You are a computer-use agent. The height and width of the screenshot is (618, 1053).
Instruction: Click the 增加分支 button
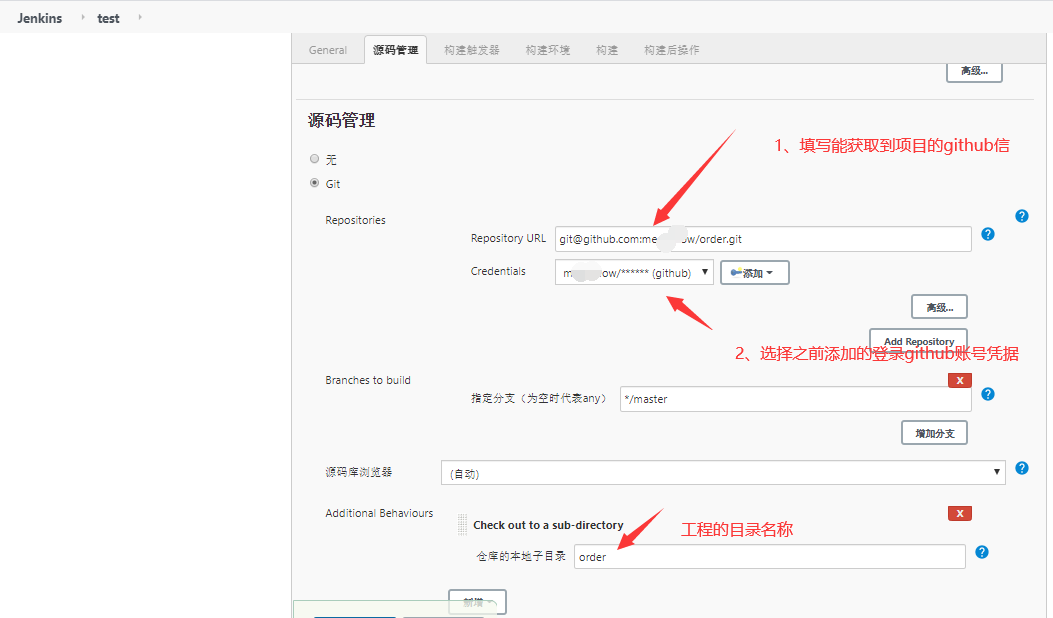[x=934, y=433]
